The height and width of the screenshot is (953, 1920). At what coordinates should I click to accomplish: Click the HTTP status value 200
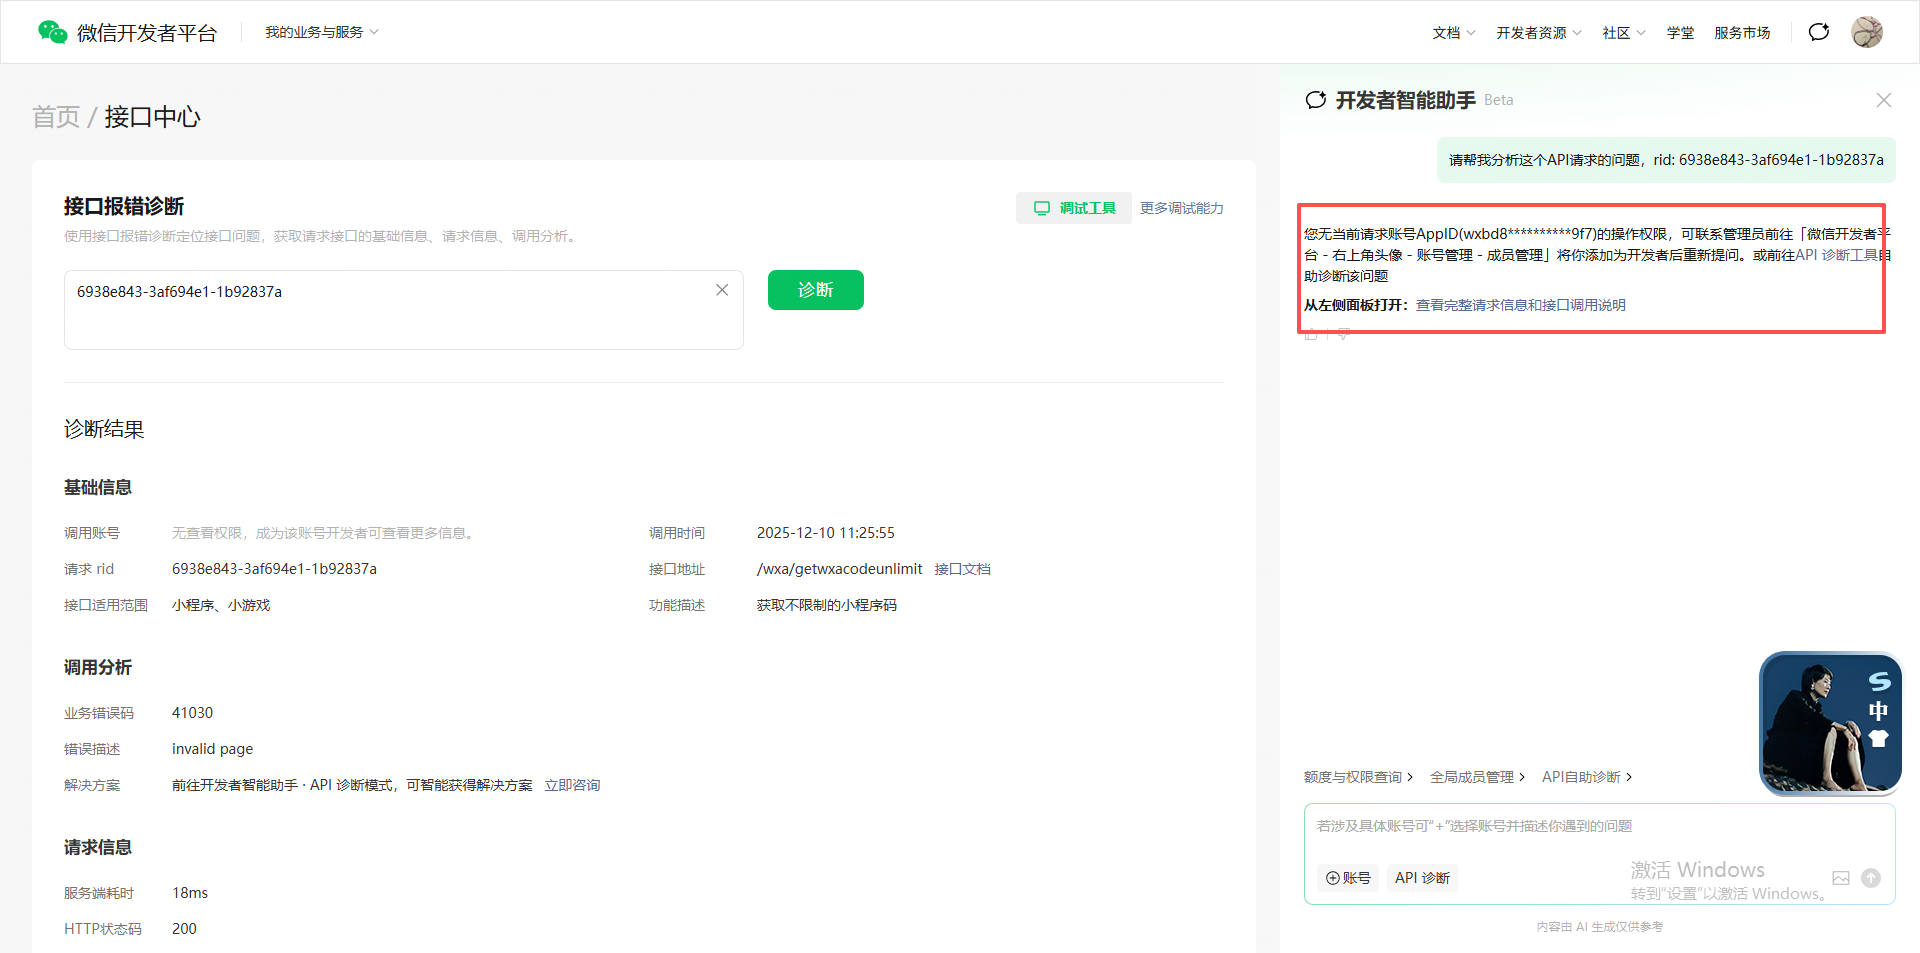click(184, 929)
